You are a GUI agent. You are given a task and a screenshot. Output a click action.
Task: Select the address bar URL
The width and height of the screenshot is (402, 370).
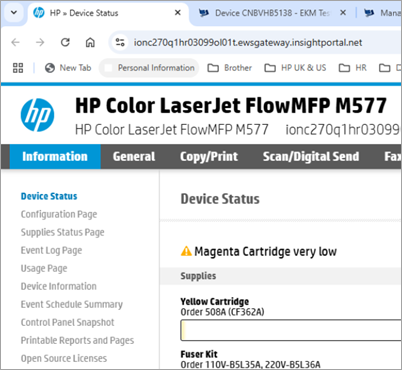point(248,43)
